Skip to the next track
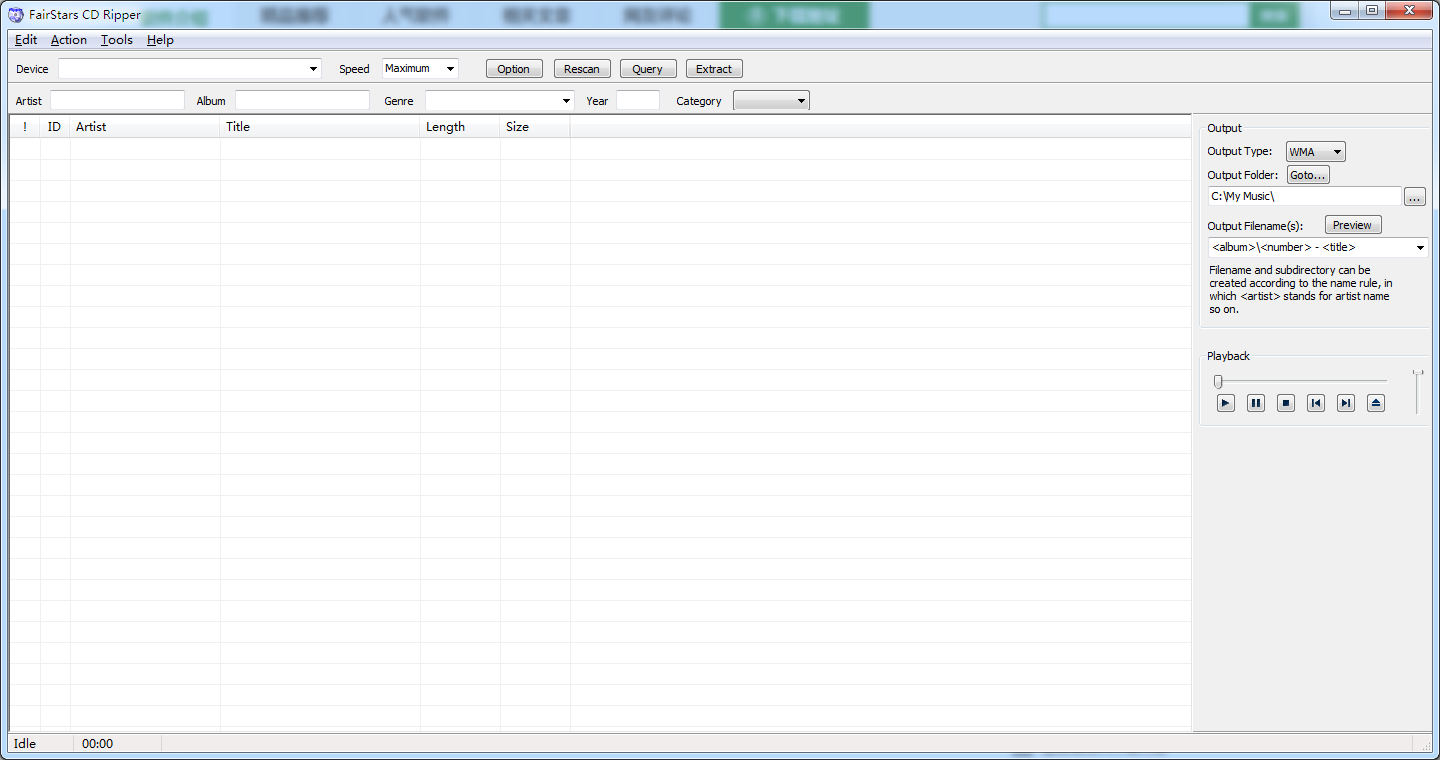1440x760 pixels. [1346, 403]
